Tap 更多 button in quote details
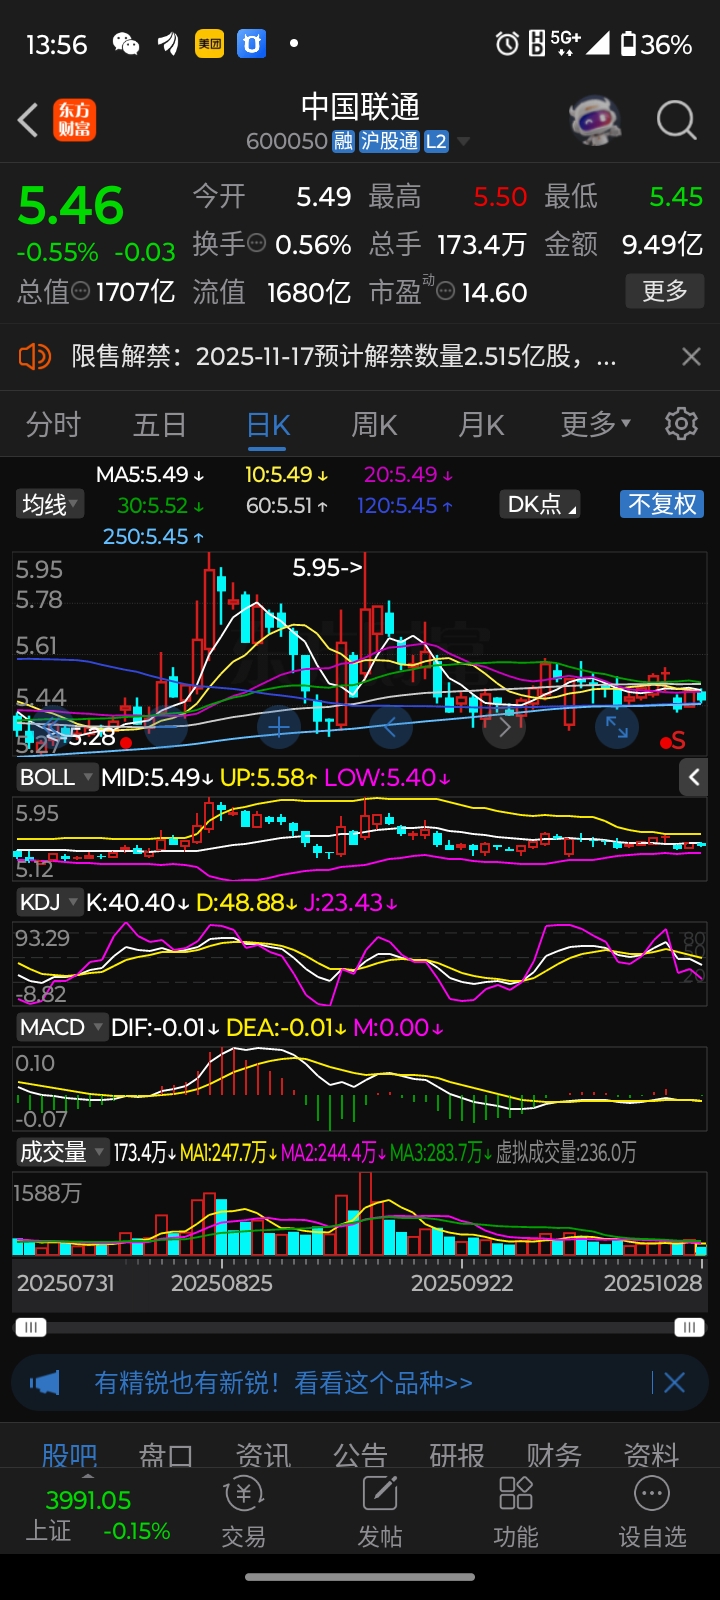 tap(665, 291)
